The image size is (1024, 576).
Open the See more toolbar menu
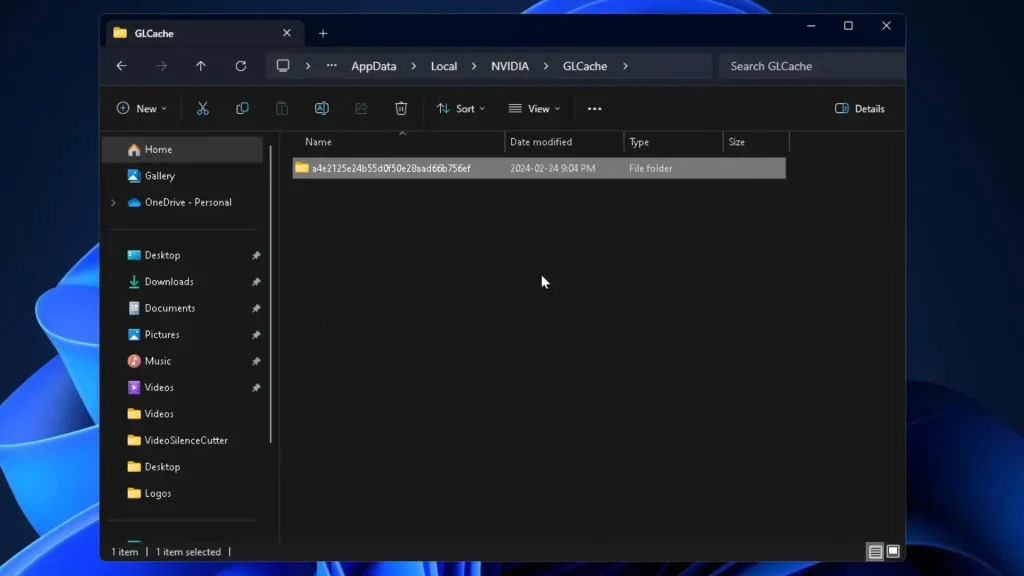(594, 108)
